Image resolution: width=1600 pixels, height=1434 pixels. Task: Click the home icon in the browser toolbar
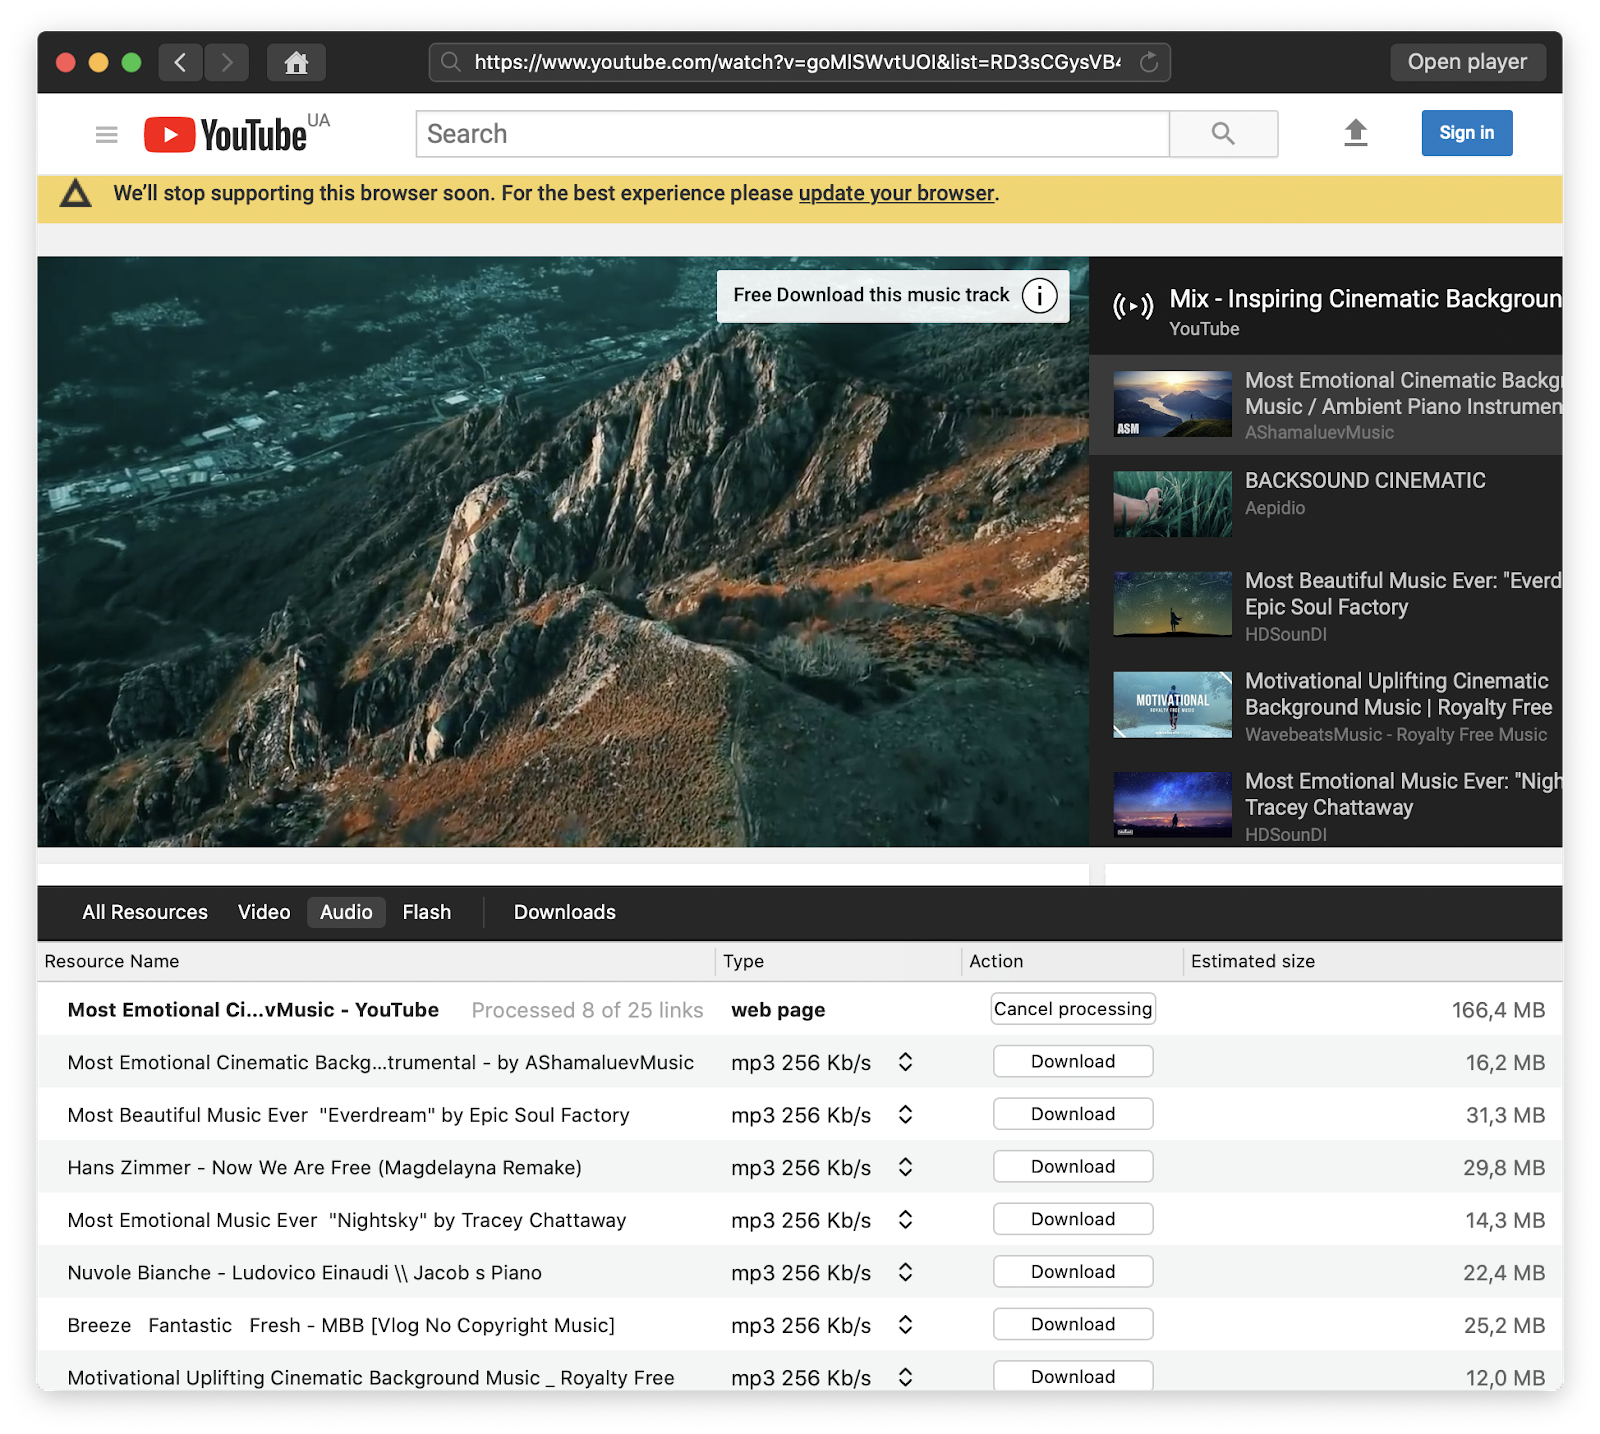pyautogui.click(x=296, y=62)
